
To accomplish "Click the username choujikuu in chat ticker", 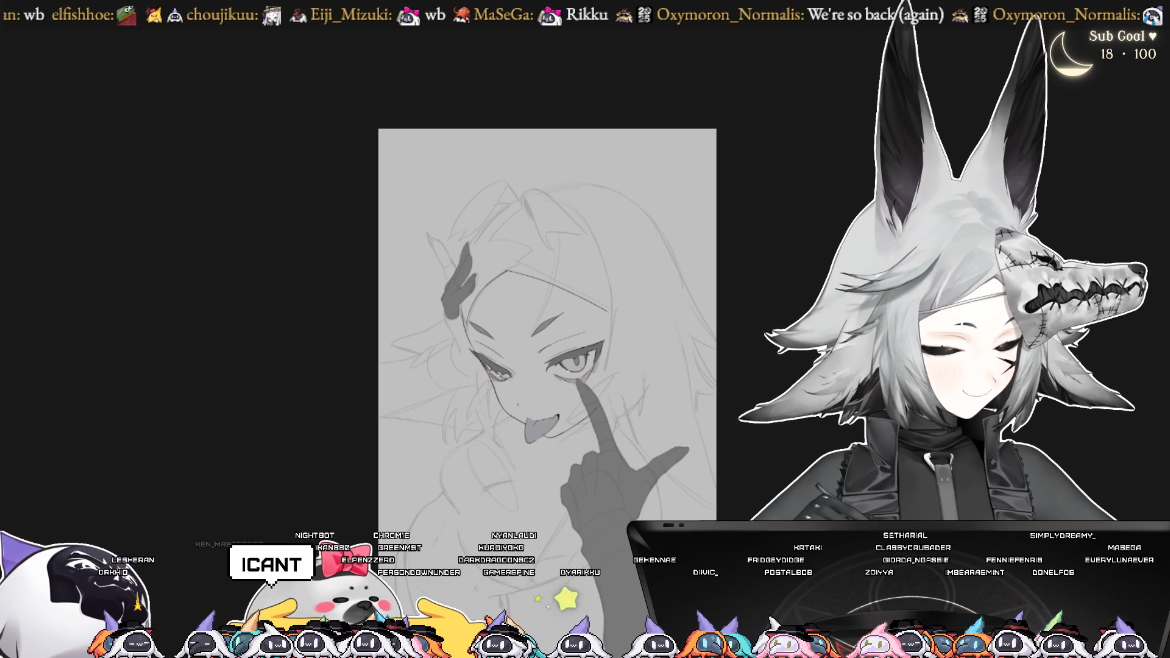I will 222,14.
